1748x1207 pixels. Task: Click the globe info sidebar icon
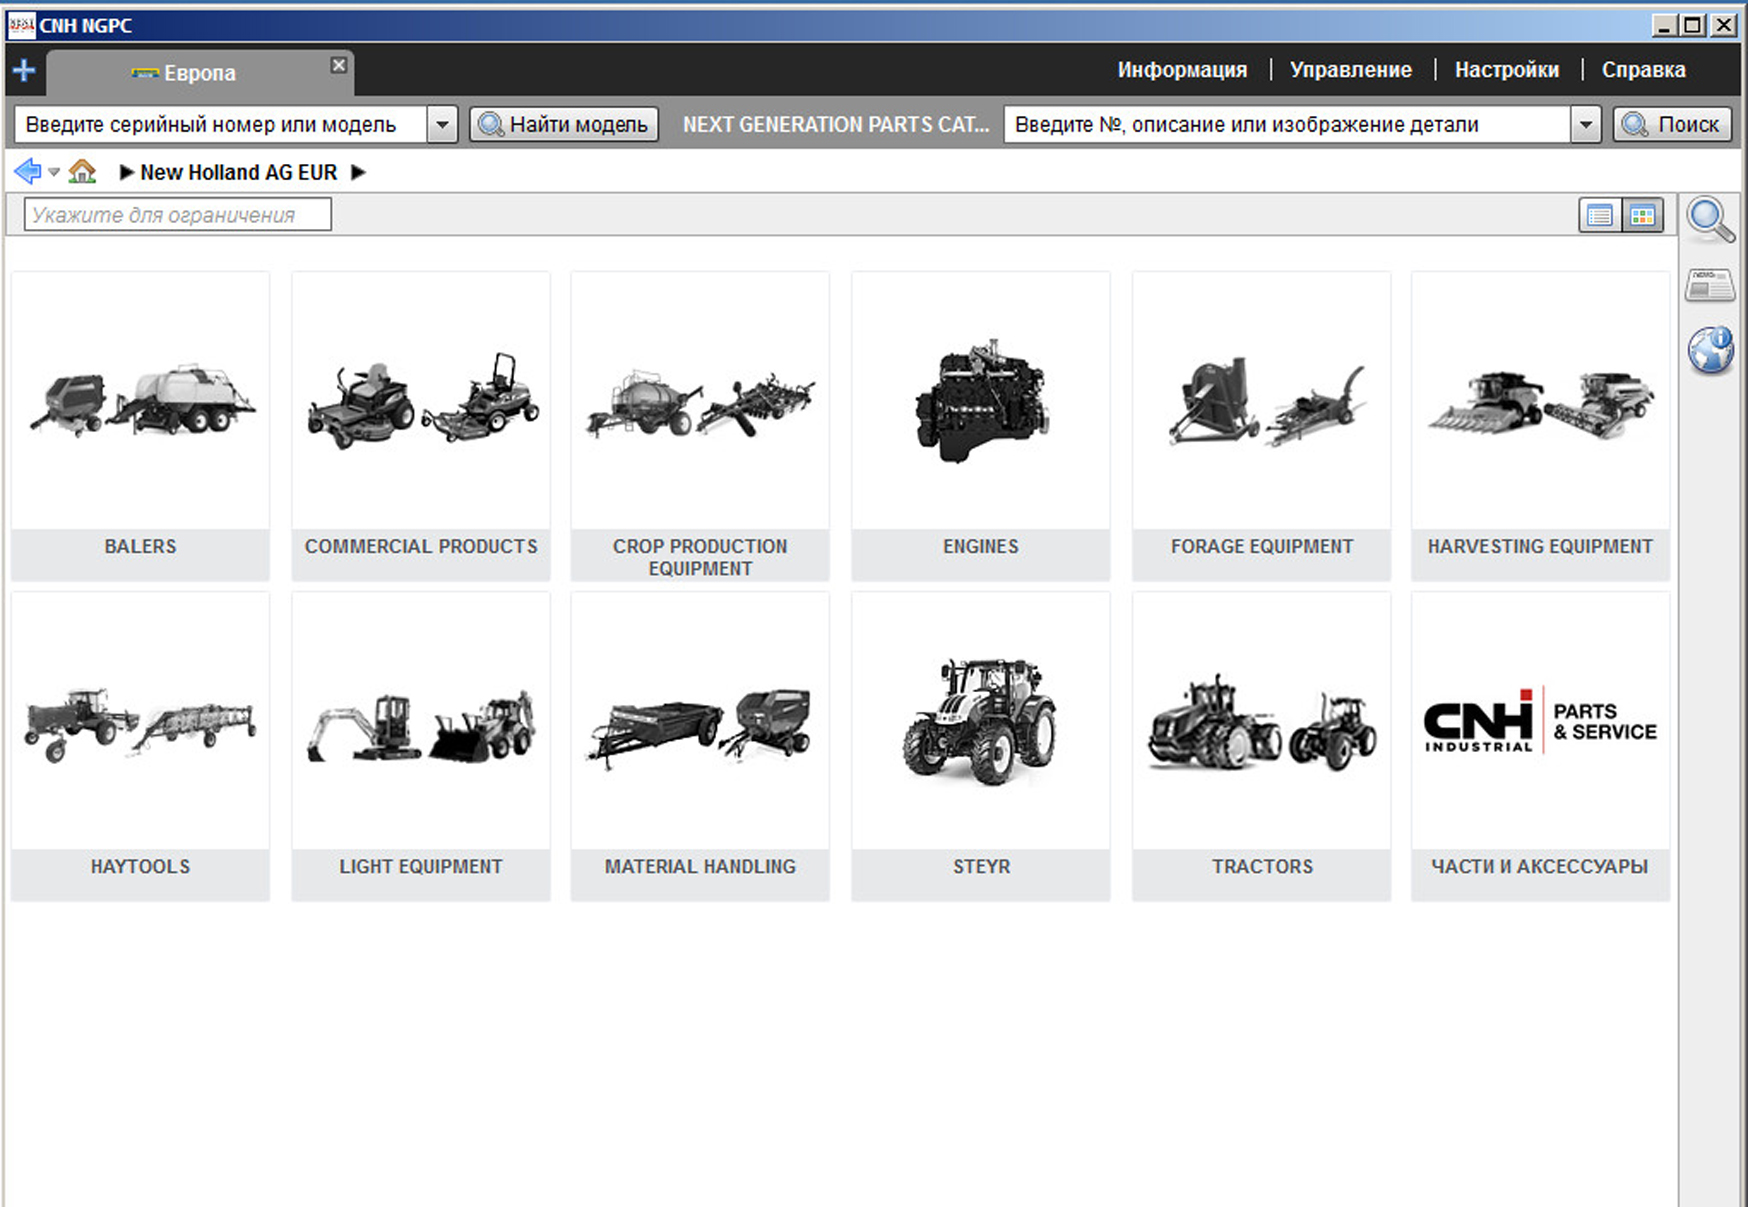click(1710, 351)
